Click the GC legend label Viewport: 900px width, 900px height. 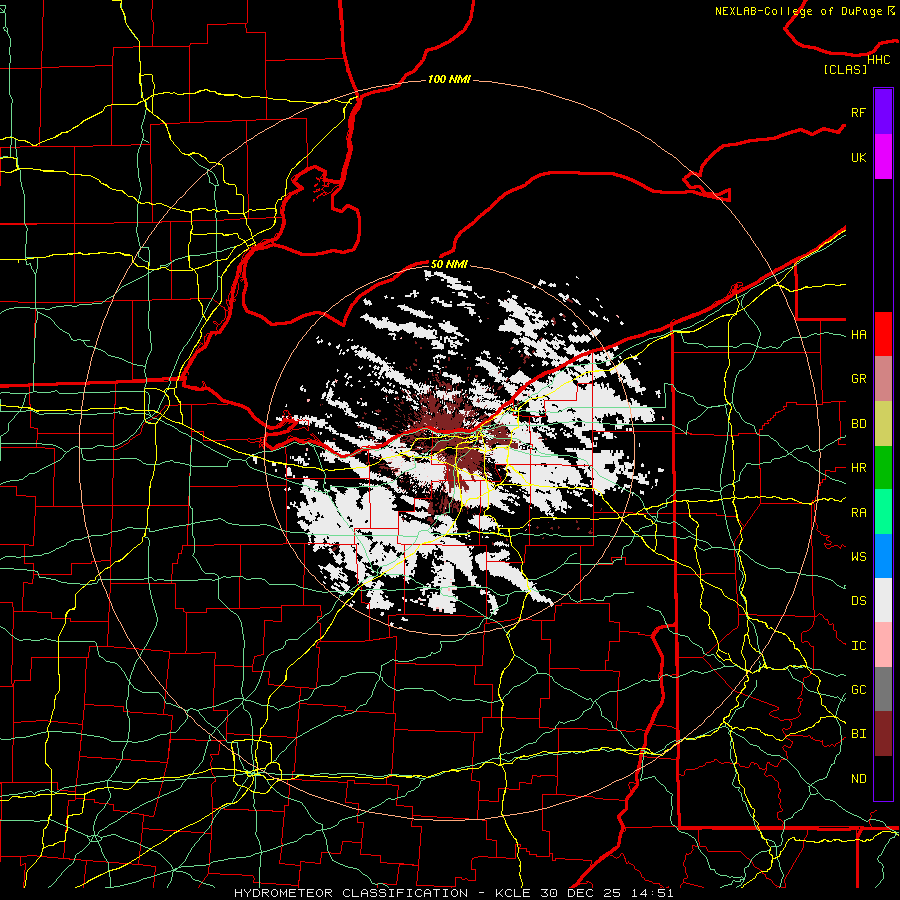859,690
